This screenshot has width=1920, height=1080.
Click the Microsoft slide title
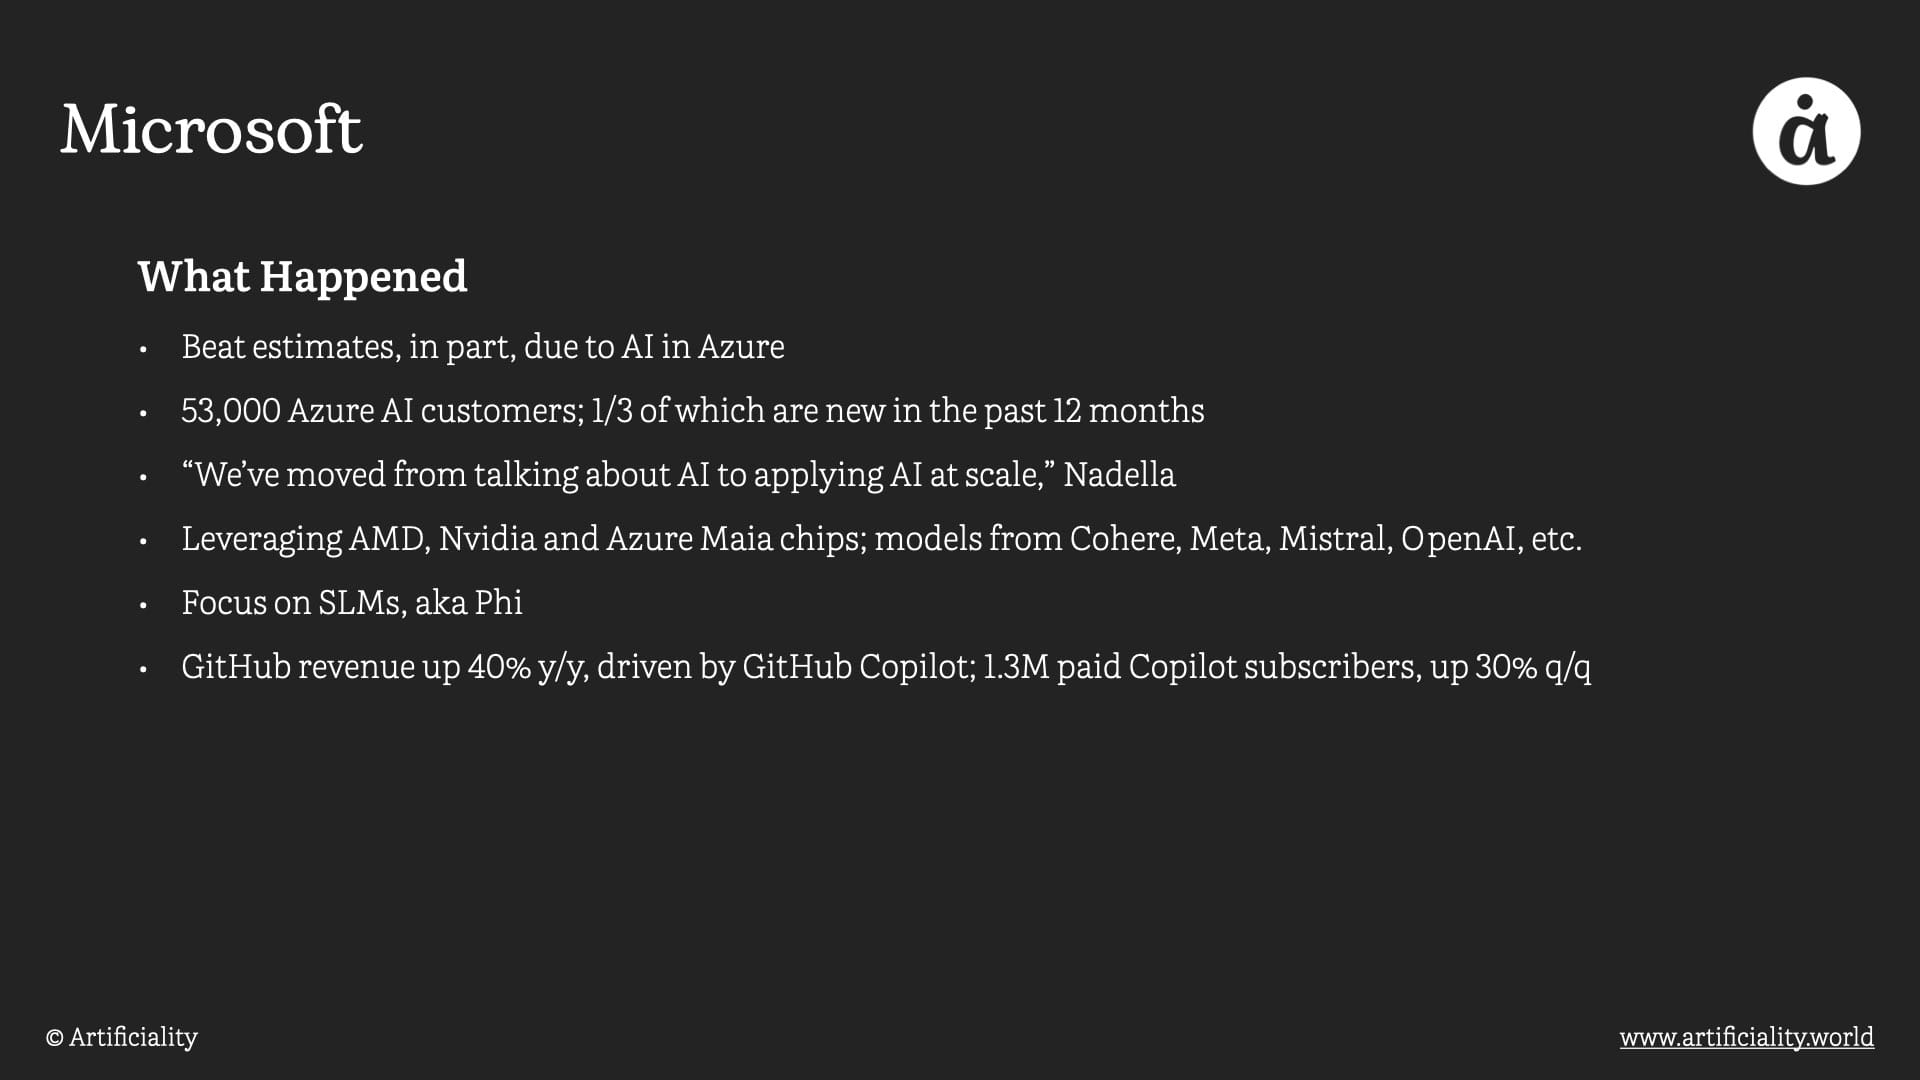coord(211,130)
